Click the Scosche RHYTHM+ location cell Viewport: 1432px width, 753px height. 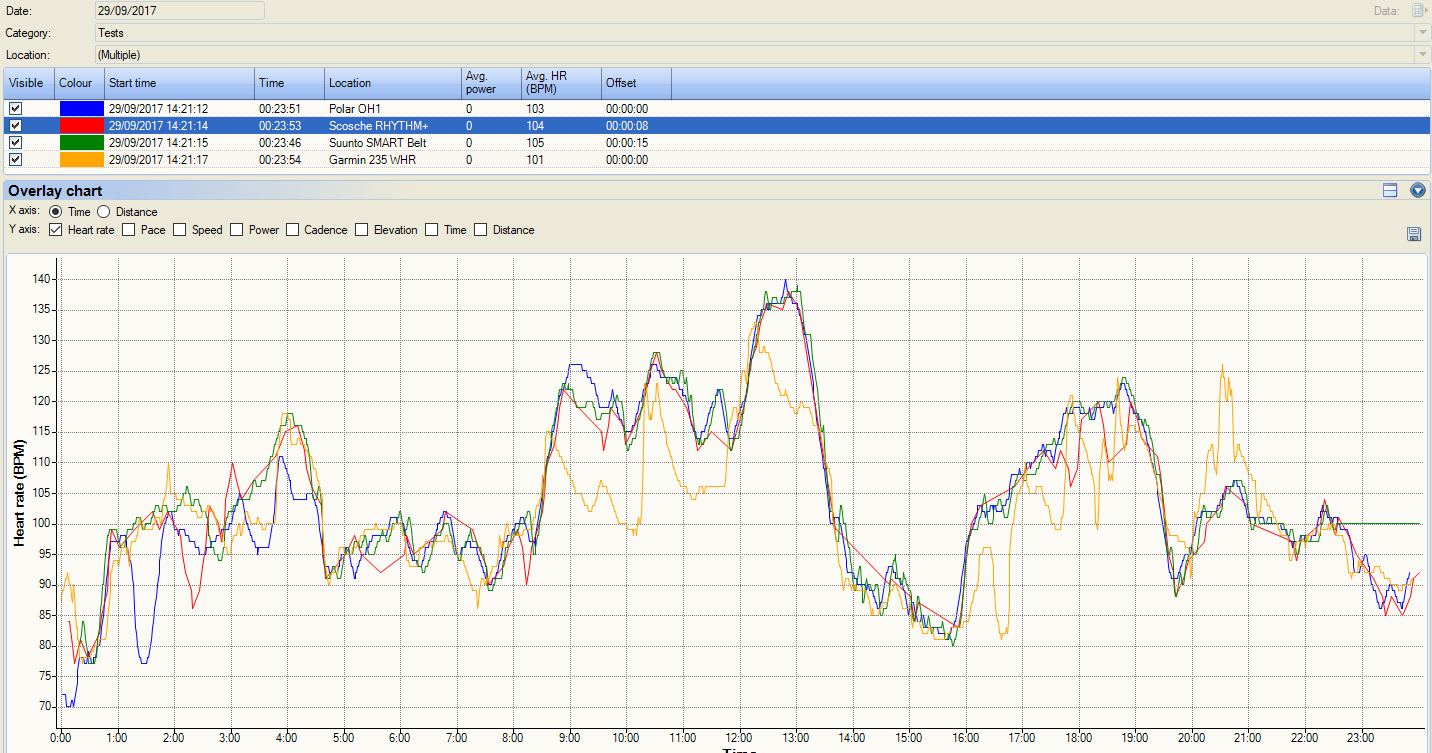(x=378, y=125)
